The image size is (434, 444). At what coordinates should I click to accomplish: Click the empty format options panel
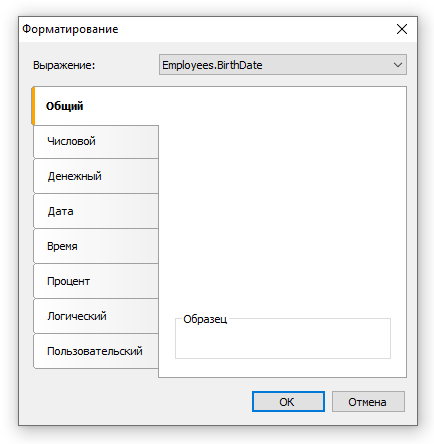(283, 200)
